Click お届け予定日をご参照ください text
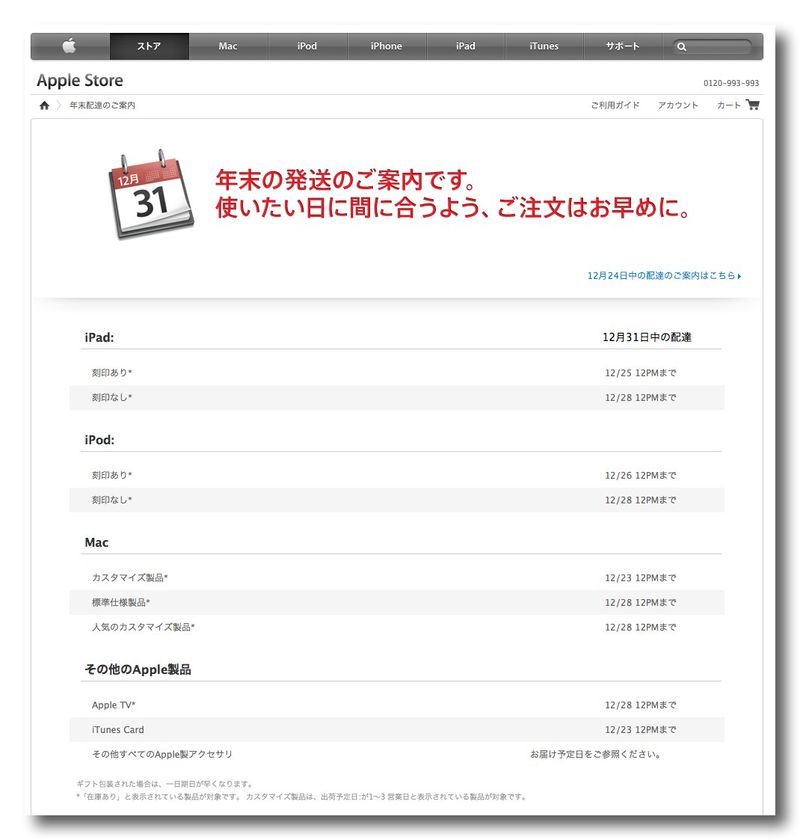The height and width of the screenshot is (840, 800). tap(595, 754)
